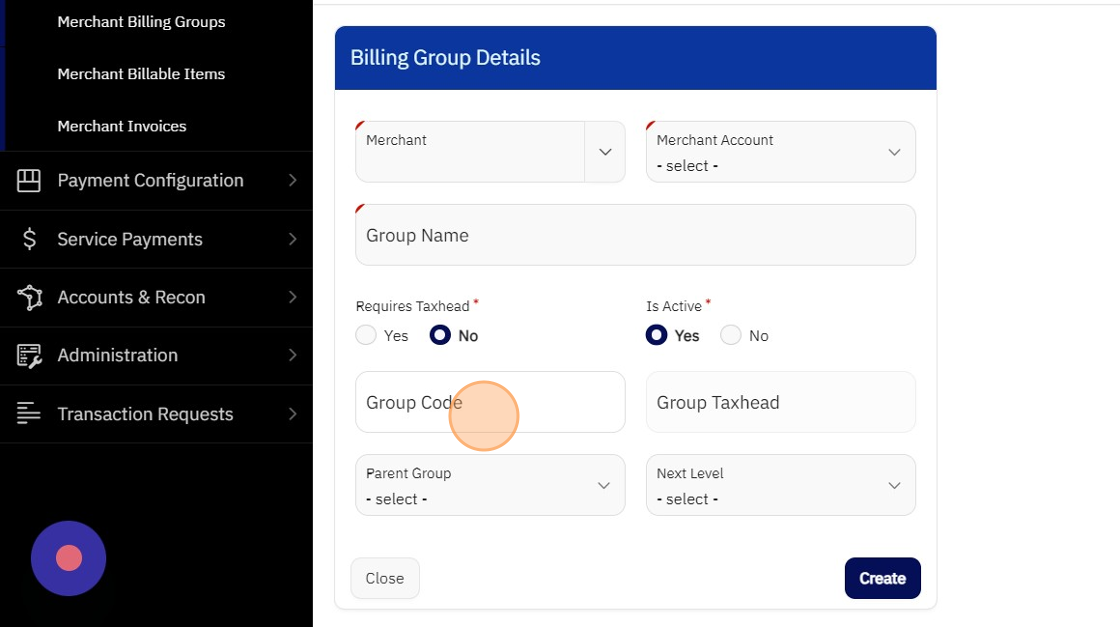Select No for Requires Taxhead
Image resolution: width=1120 pixels, height=627 pixels.
(440, 336)
